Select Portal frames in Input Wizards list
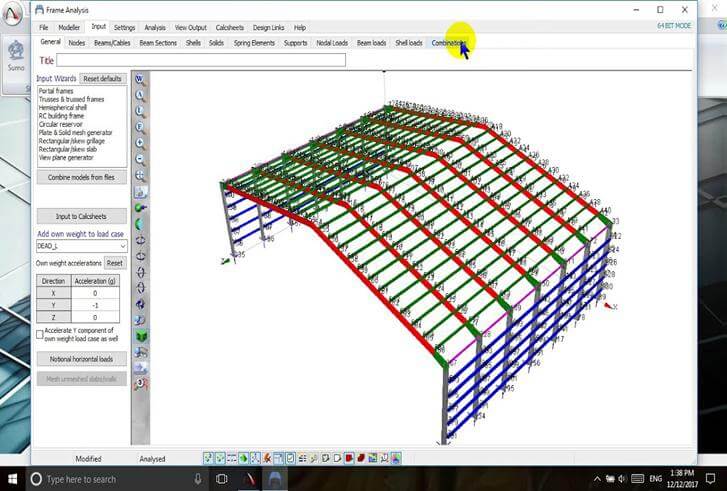This screenshot has height=491, width=727. click(x=58, y=91)
